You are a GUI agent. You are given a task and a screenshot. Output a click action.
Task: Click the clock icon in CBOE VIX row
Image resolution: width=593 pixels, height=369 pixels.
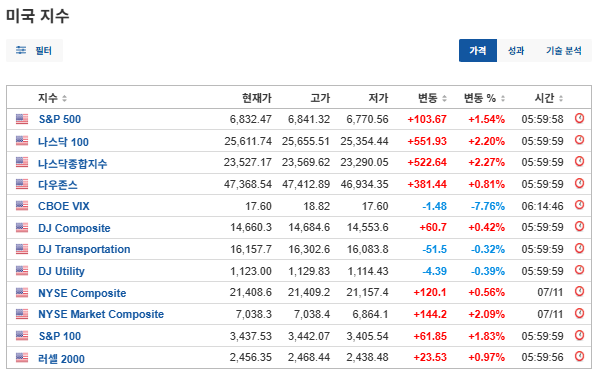point(579,205)
